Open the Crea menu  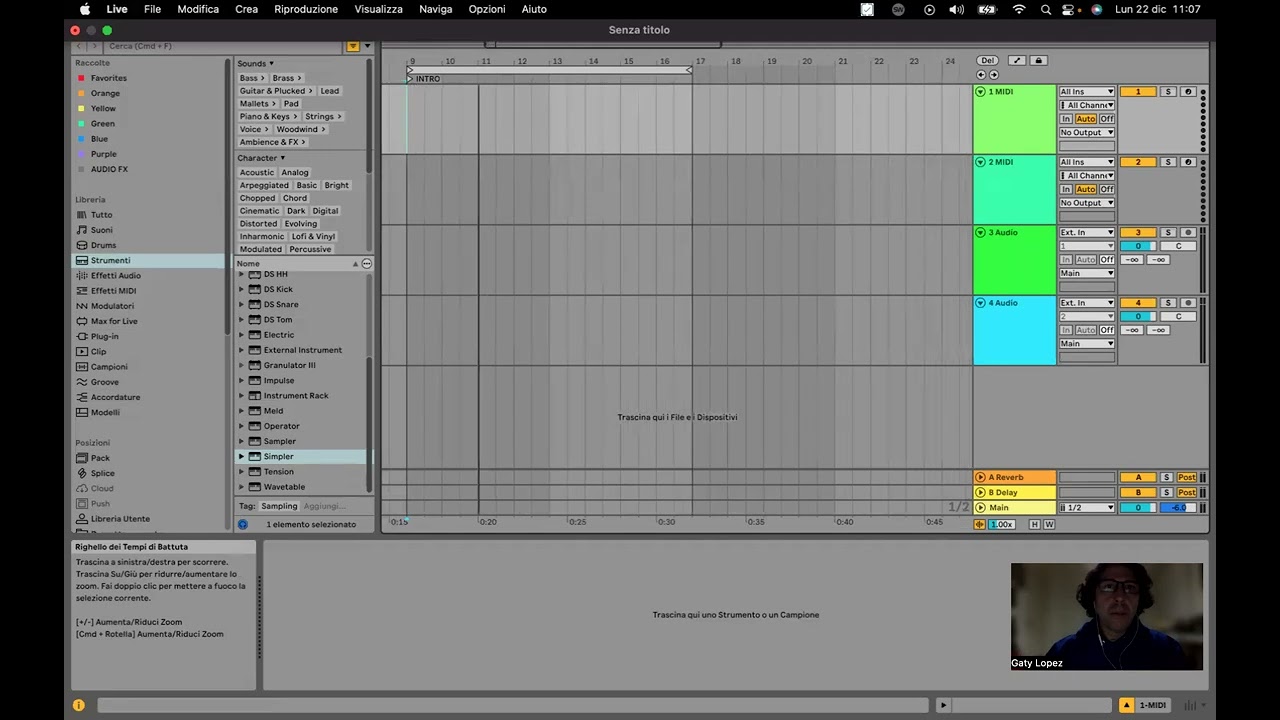pos(247,9)
